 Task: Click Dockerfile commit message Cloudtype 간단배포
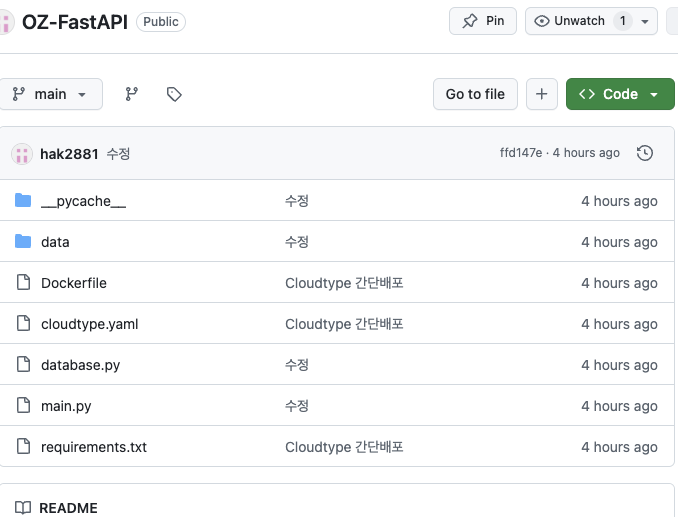(x=344, y=283)
